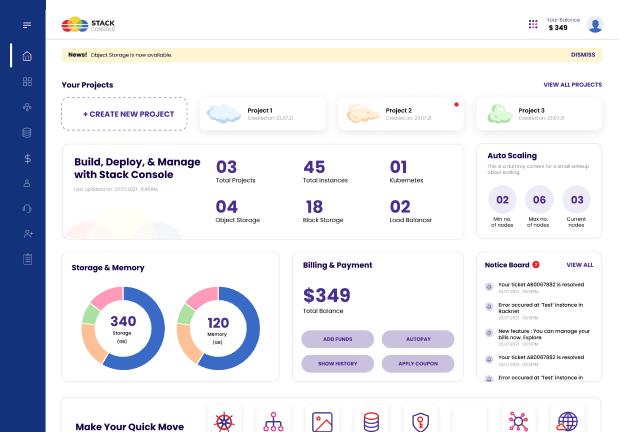The image size is (629, 432).
Task: Open the hamburger menu in sidebar
Action: [x=26, y=25]
